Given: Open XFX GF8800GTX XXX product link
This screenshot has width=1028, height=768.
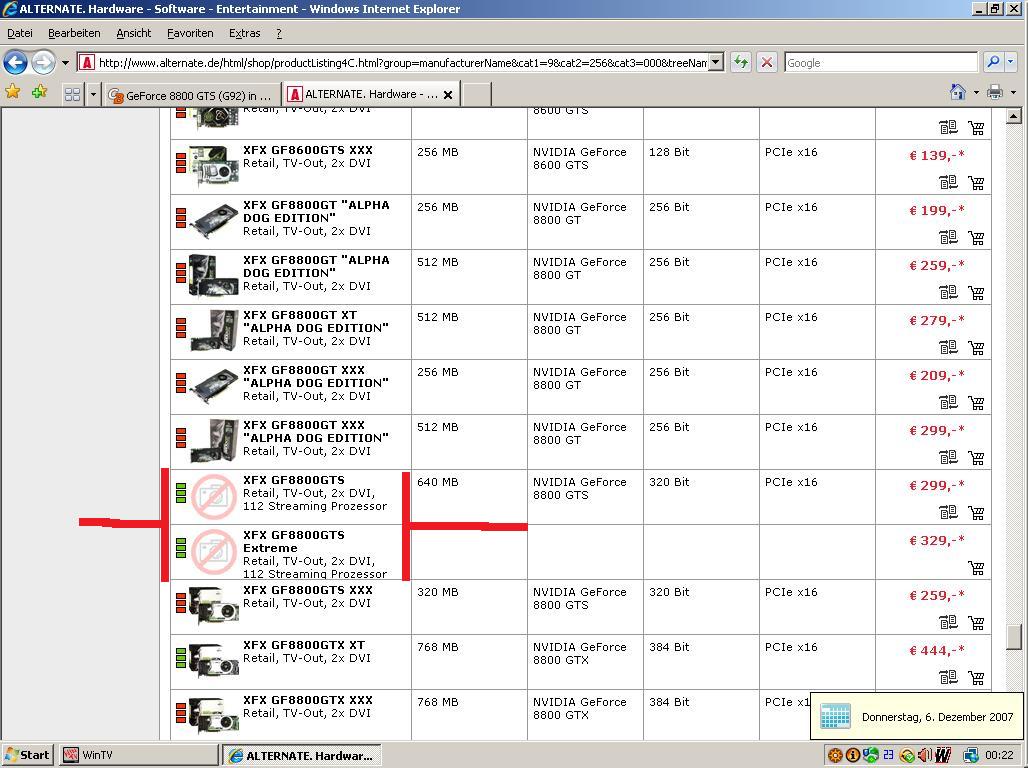Looking at the screenshot, I should 307,700.
